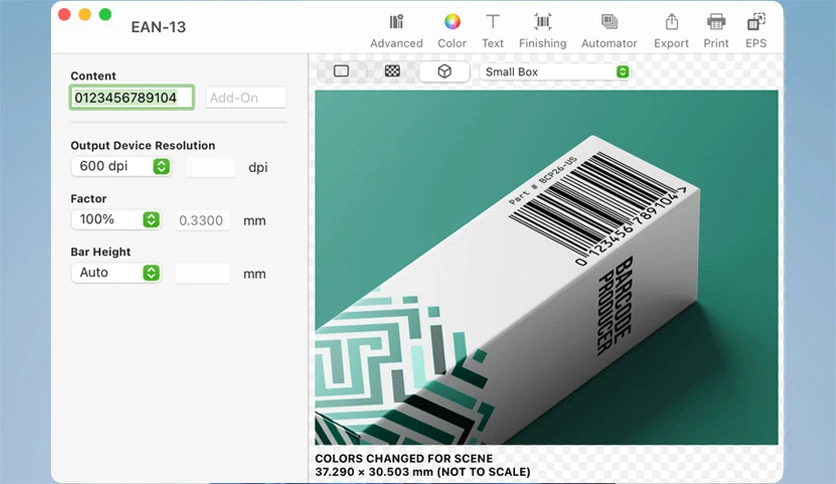836x484 pixels.
Task: Click the barcode box preview image
Action: pos(546,267)
